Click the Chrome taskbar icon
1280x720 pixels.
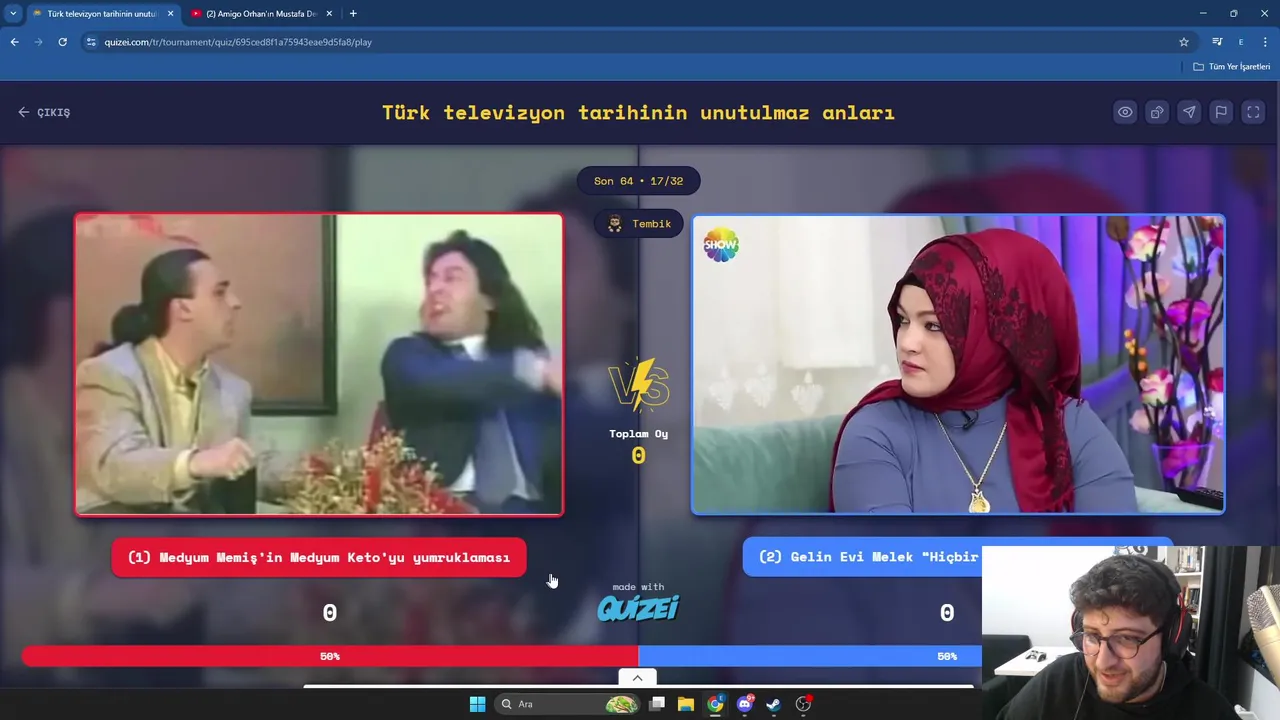pyautogui.click(x=715, y=704)
